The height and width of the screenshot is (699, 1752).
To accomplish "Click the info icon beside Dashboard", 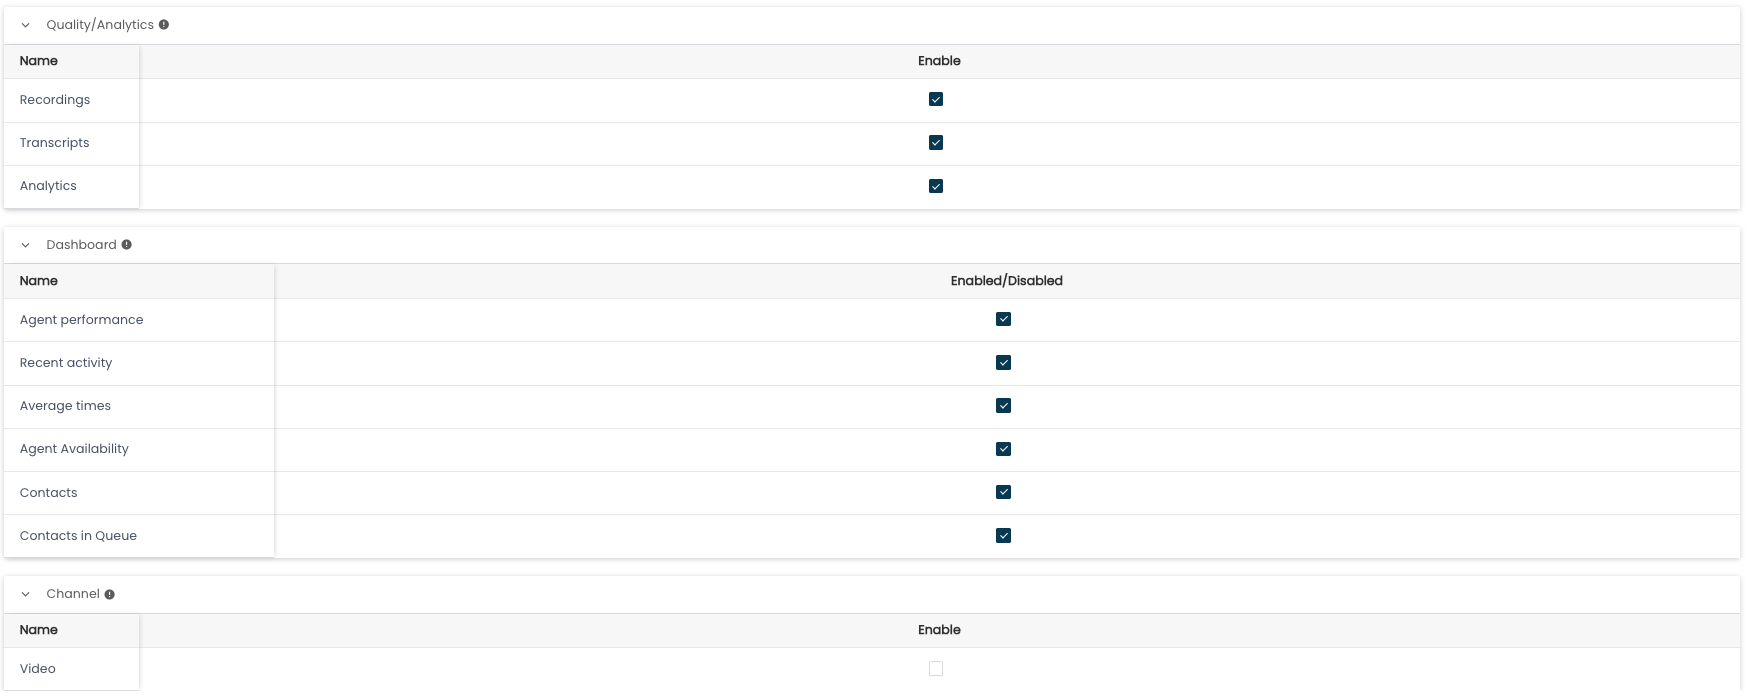I will tap(127, 245).
